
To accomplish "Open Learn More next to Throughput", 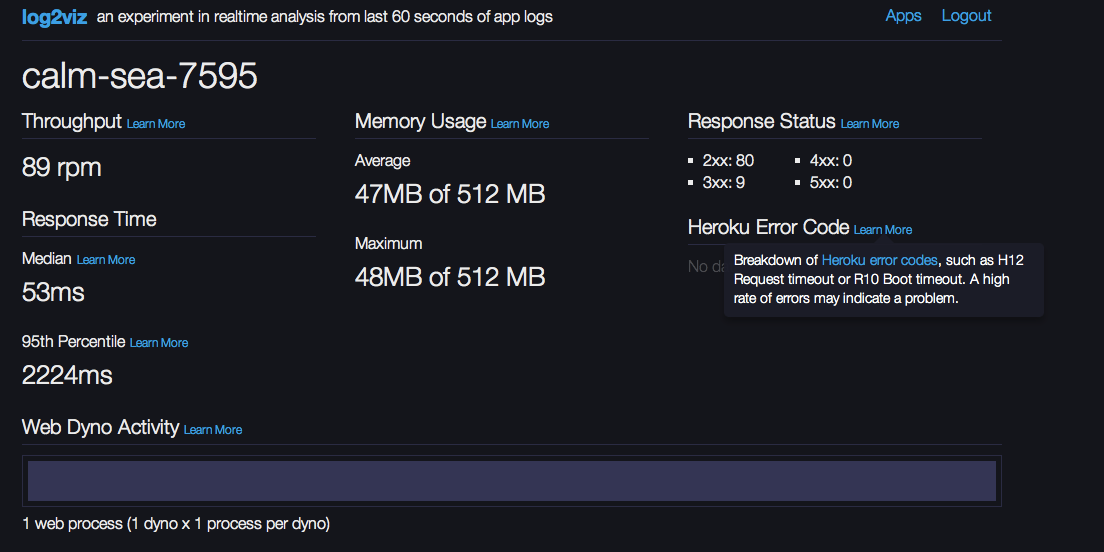I will click(x=156, y=124).
